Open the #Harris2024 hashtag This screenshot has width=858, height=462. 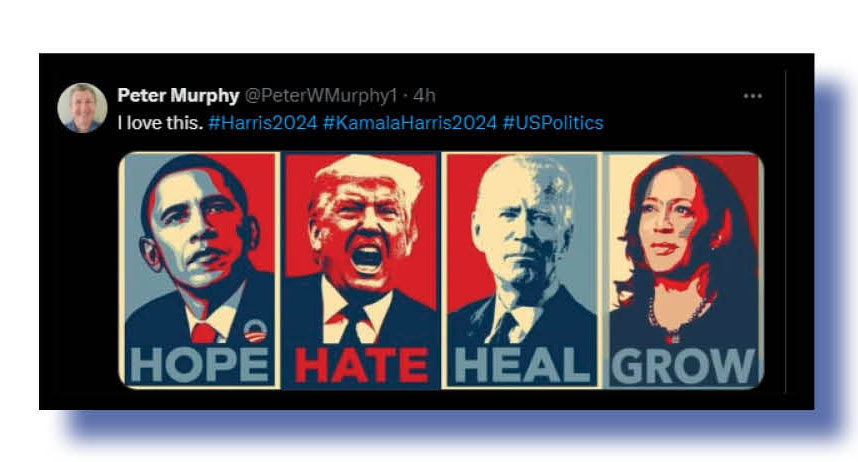(263, 122)
